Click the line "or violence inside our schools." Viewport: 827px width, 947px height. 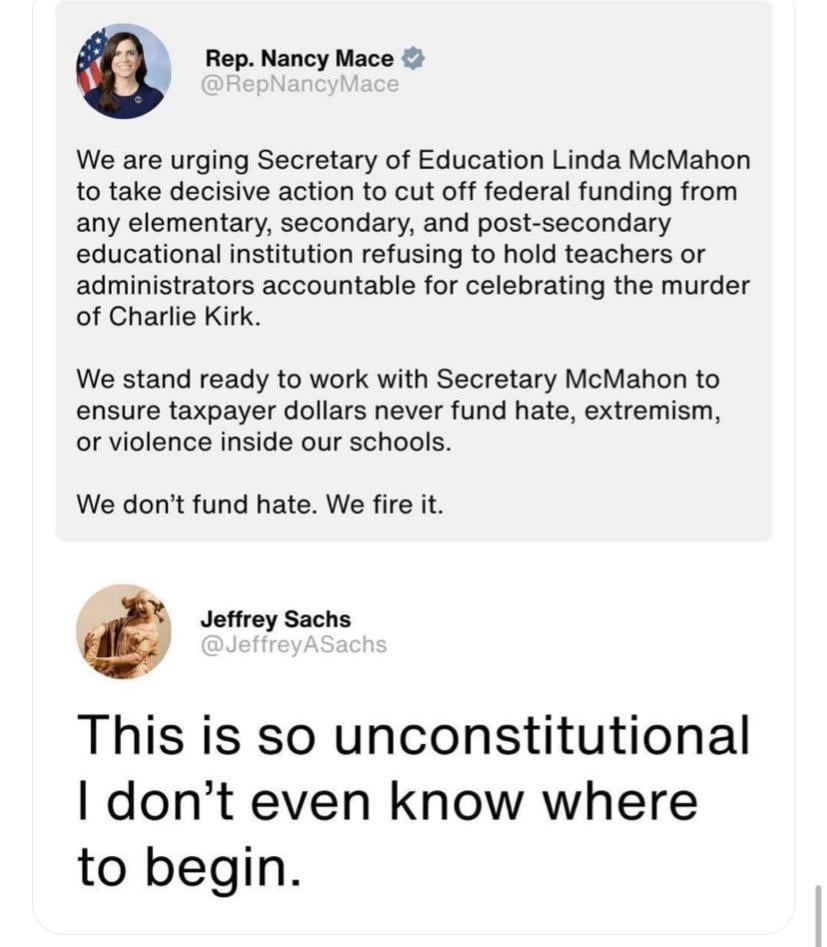pyautogui.click(x=264, y=442)
